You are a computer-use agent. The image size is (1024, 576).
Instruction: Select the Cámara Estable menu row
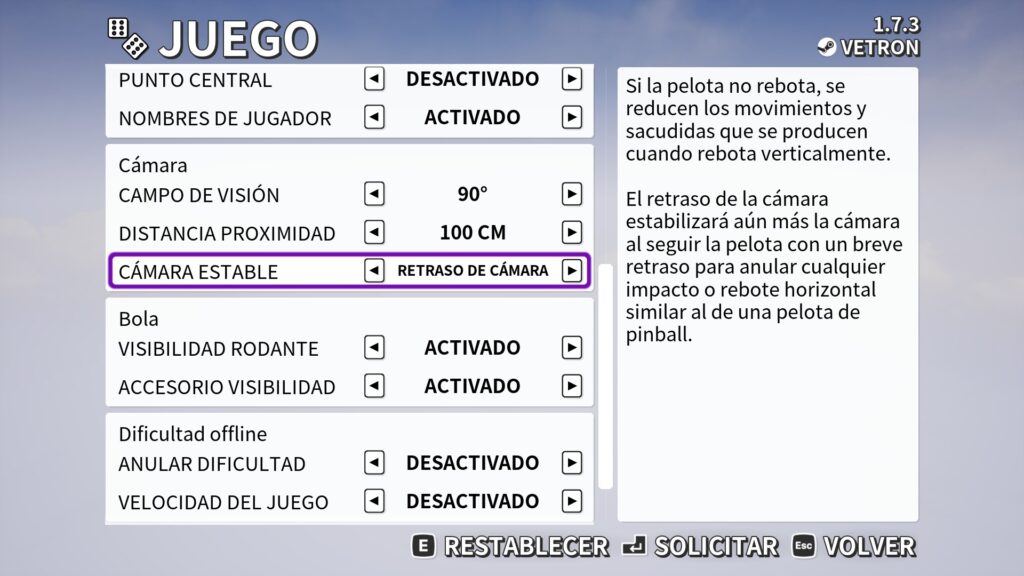click(349, 270)
